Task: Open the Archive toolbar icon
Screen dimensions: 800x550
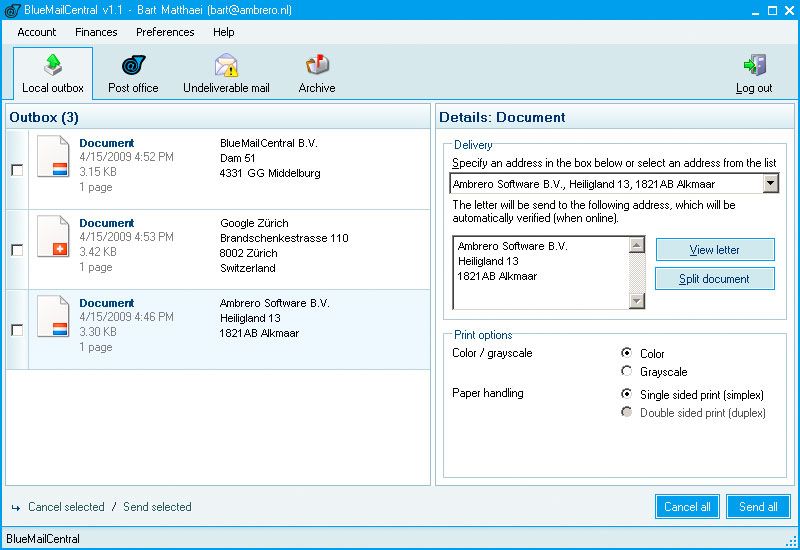Action: click(317, 66)
